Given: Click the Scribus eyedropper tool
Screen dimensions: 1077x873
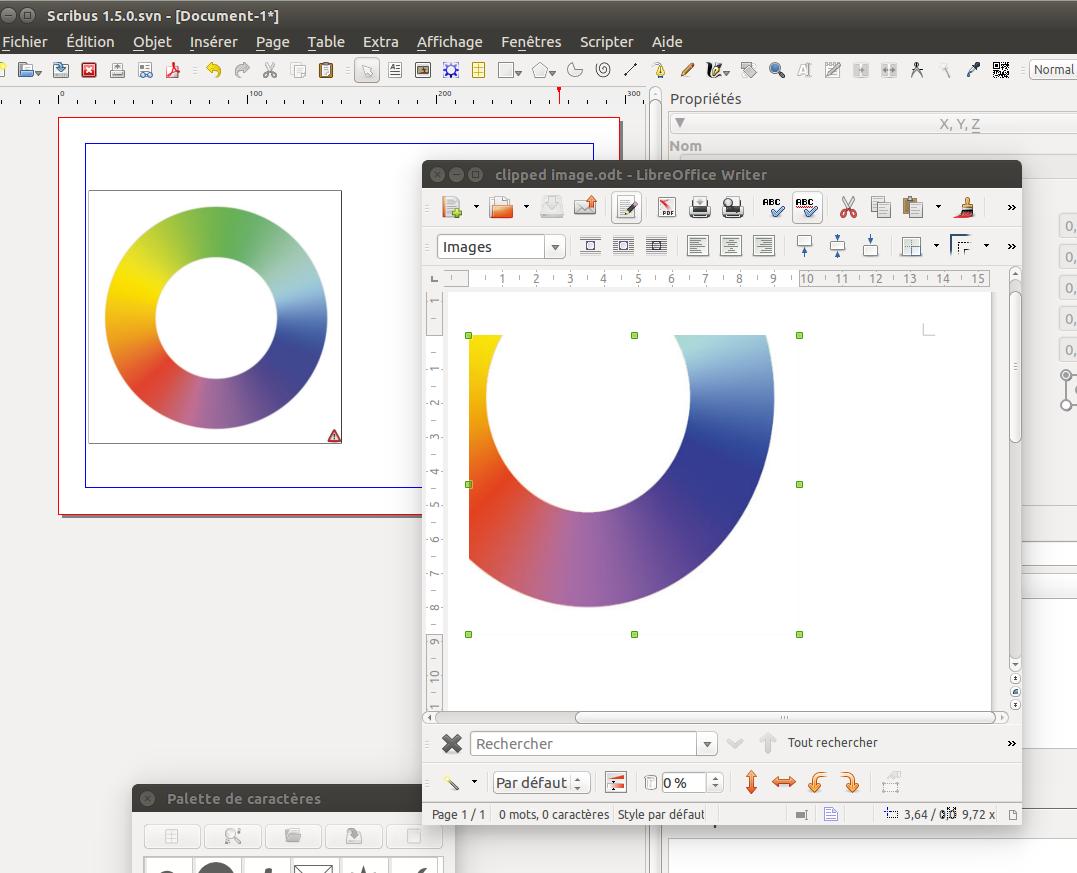Looking at the screenshot, I should tap(973, 70).
